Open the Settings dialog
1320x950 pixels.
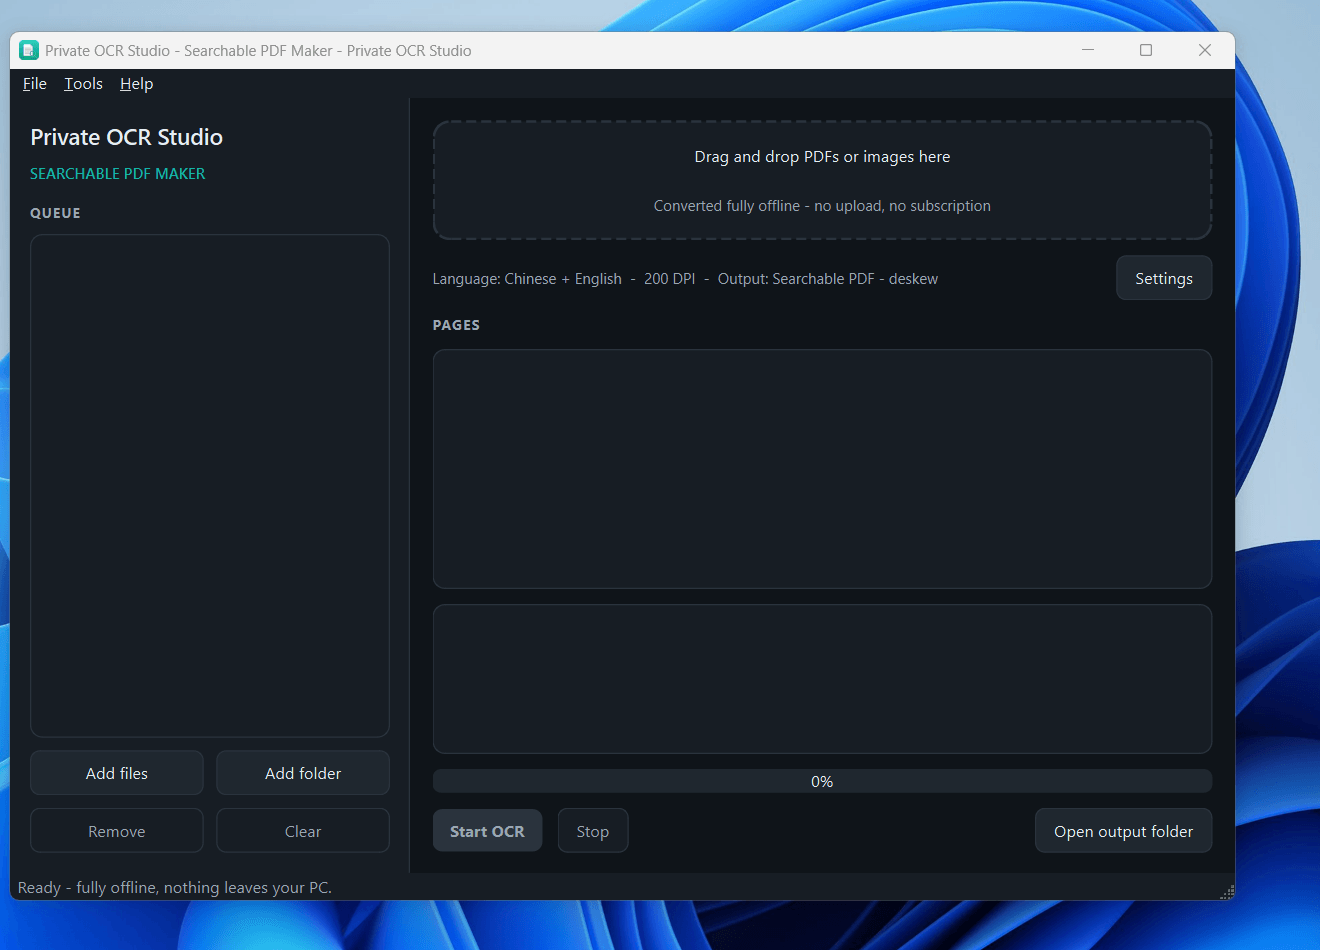point(1164,278)
